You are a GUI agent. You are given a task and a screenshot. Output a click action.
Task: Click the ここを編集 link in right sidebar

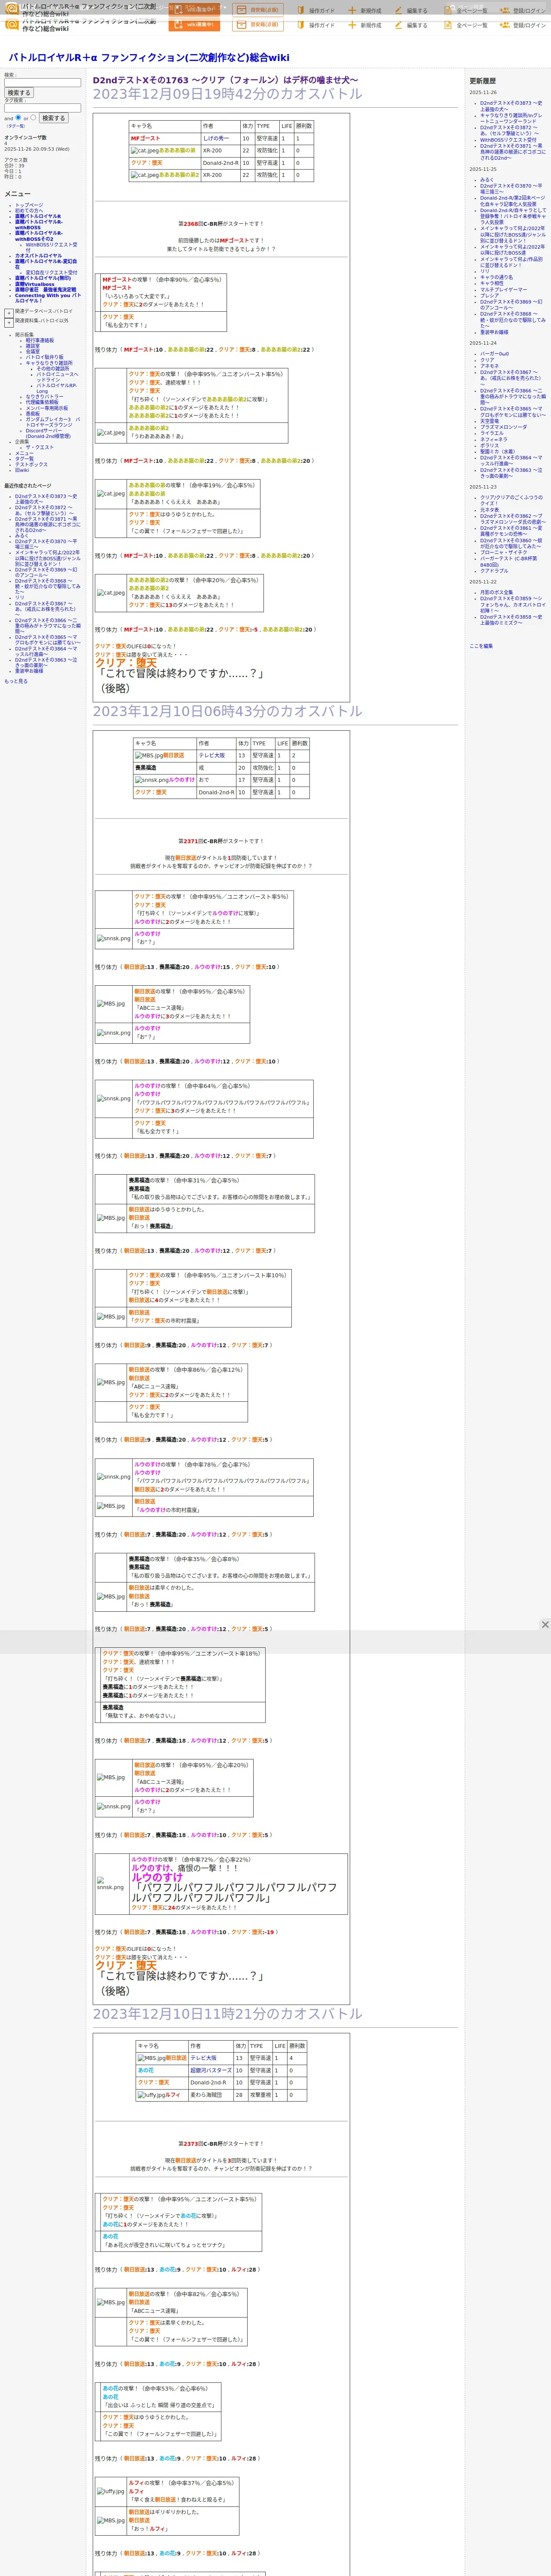(481, 646)
